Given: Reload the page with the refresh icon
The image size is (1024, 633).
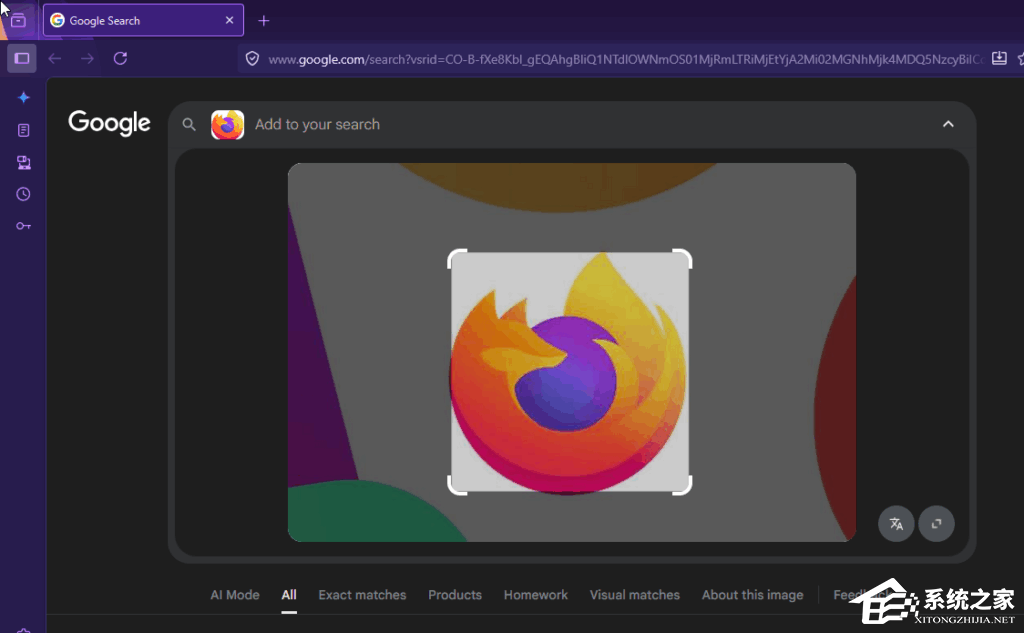Looking at the screenshot, I should (120, 58).
